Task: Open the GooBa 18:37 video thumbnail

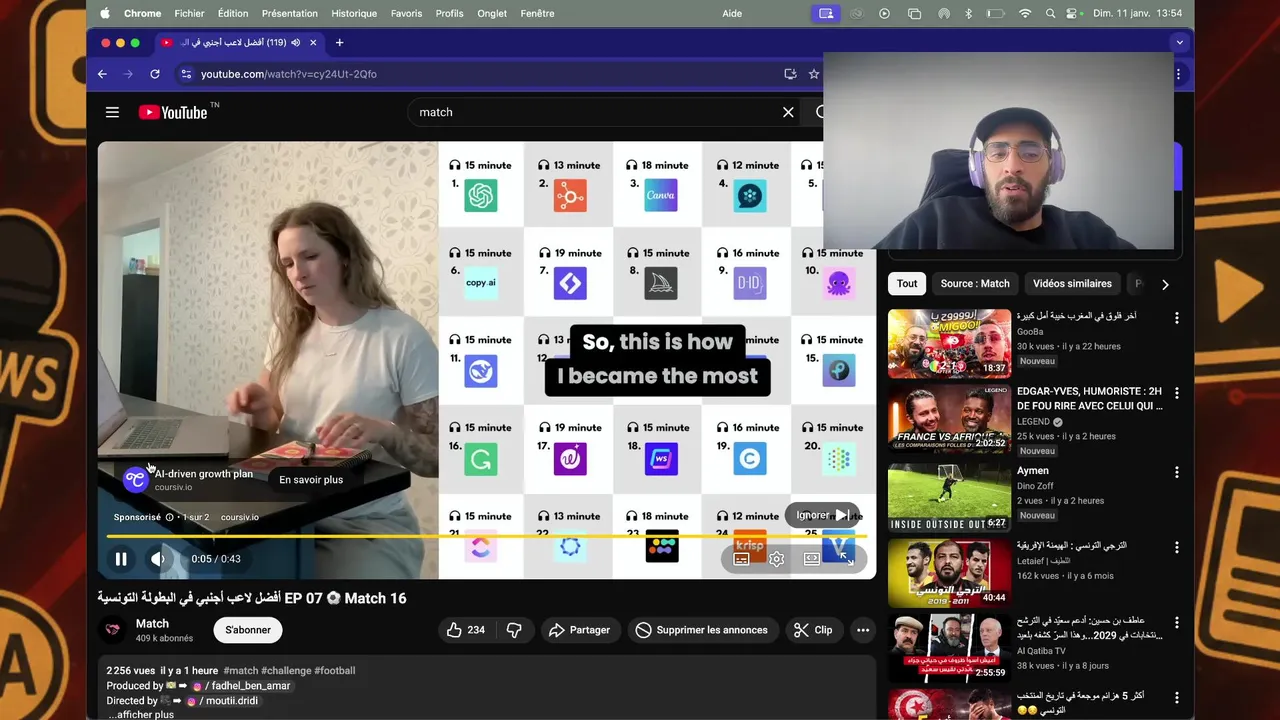Action: (x=949, y=343)
